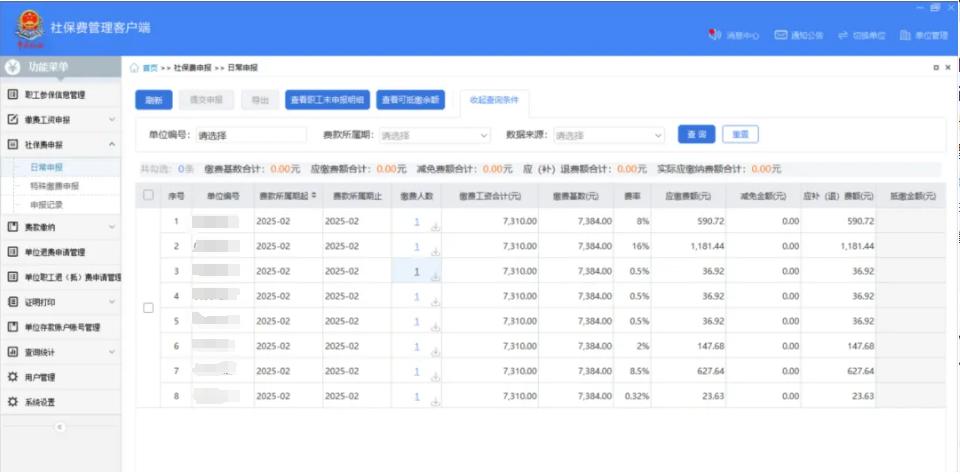Image resolution: width=960 pixels, height=474 pixels.
Task: Switch to the 收起查询条件 tab
Action: 494,99
